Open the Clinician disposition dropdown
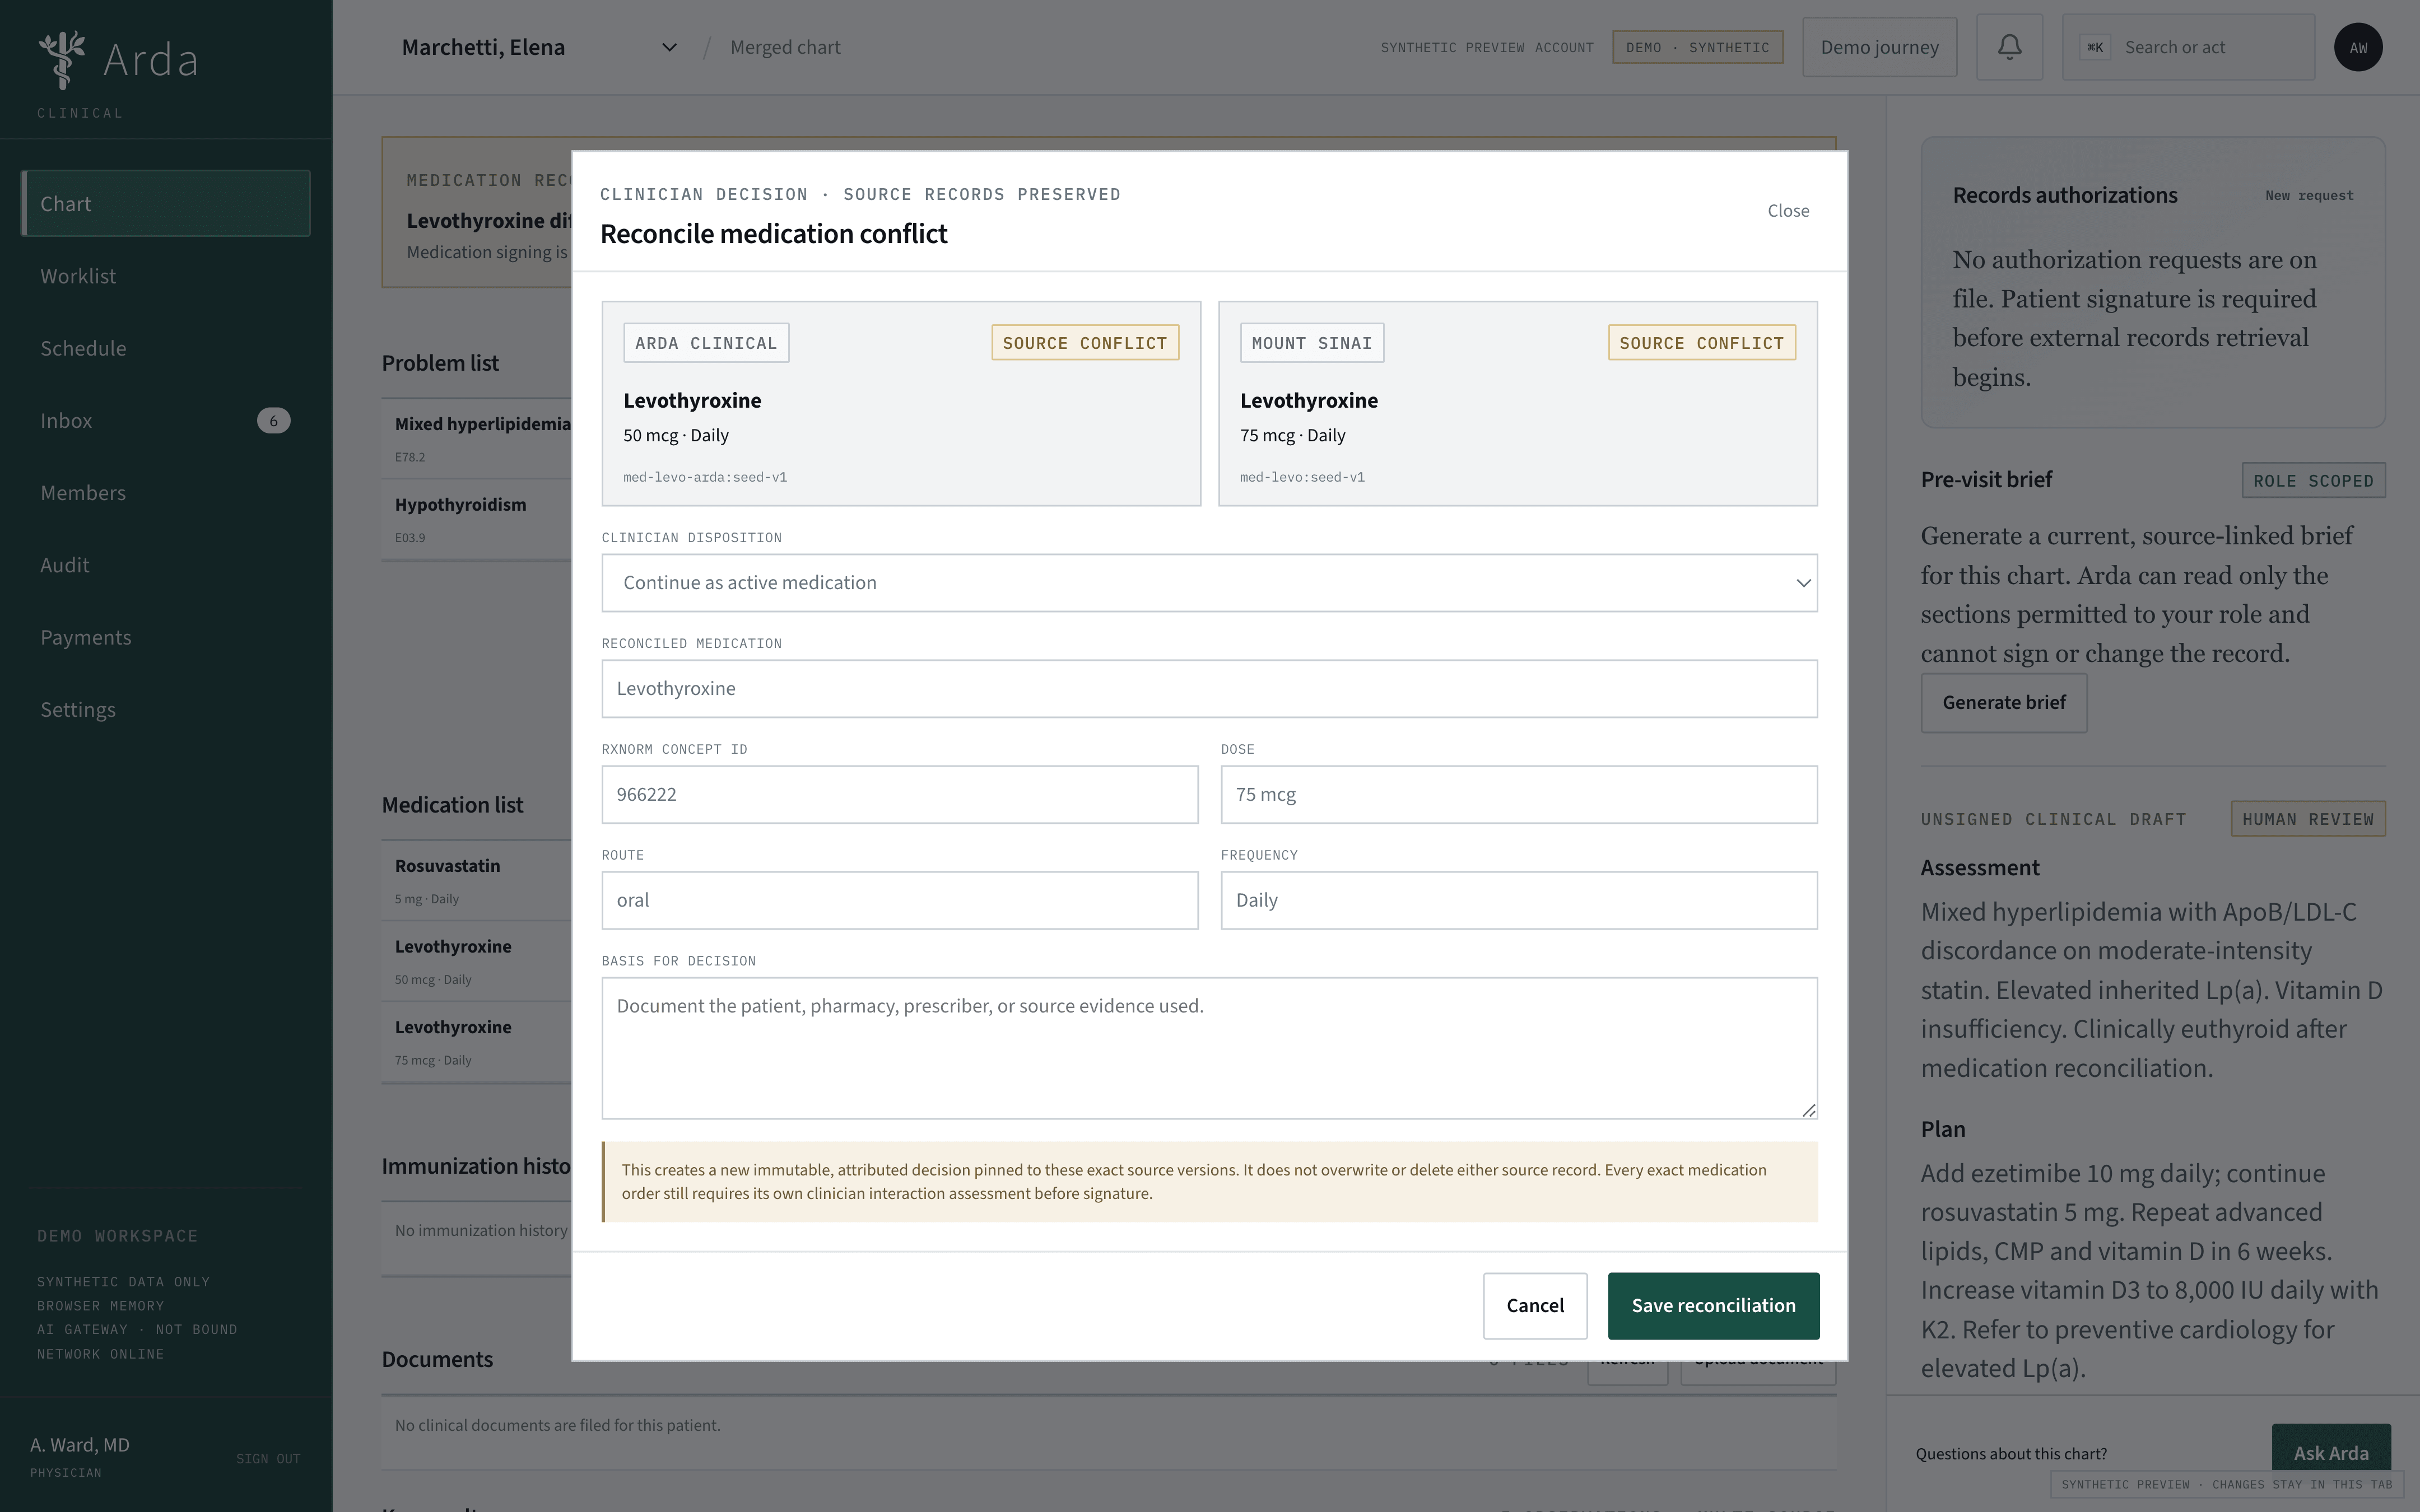Image resolution: width=2420 pixels, height=1512 pixels. point(1209,583)
